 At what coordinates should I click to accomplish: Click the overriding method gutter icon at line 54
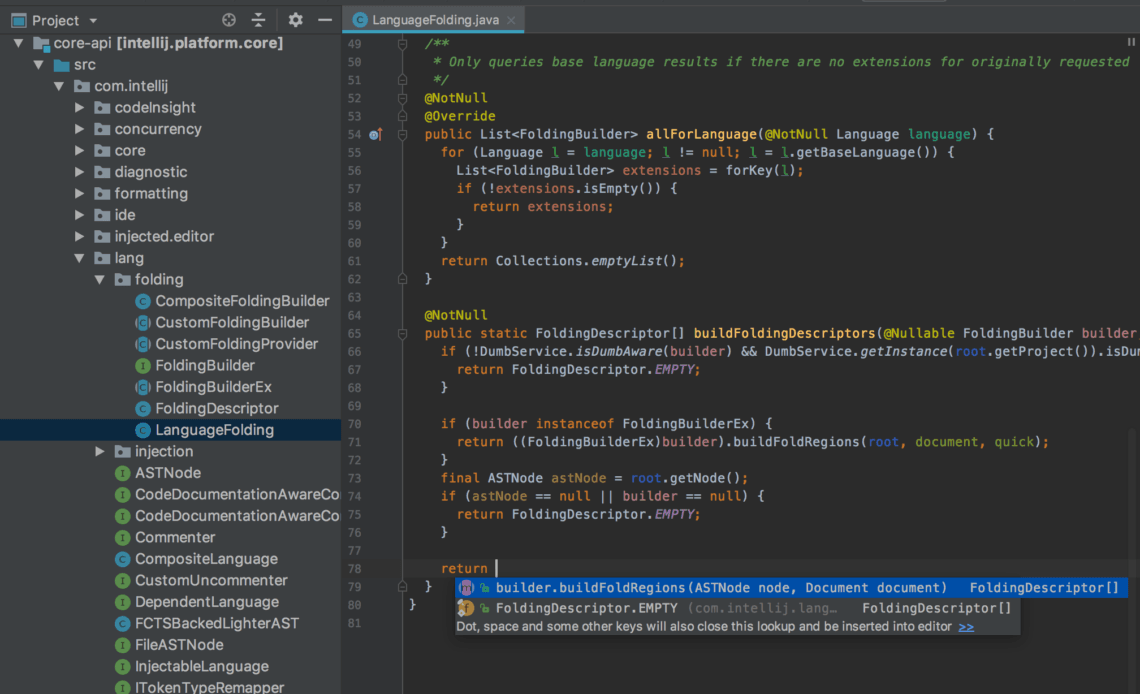click(x=375, y=134)
